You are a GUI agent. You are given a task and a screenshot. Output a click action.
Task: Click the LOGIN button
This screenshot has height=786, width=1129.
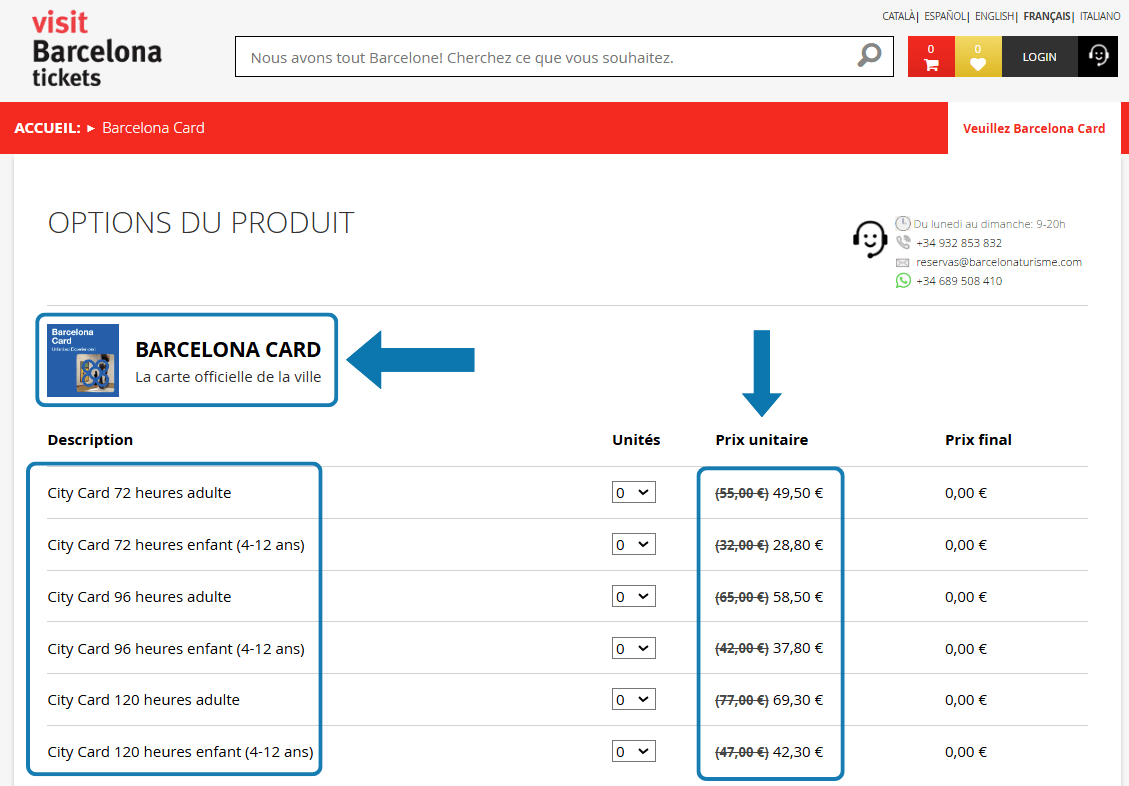click(x=1039, y=57)
